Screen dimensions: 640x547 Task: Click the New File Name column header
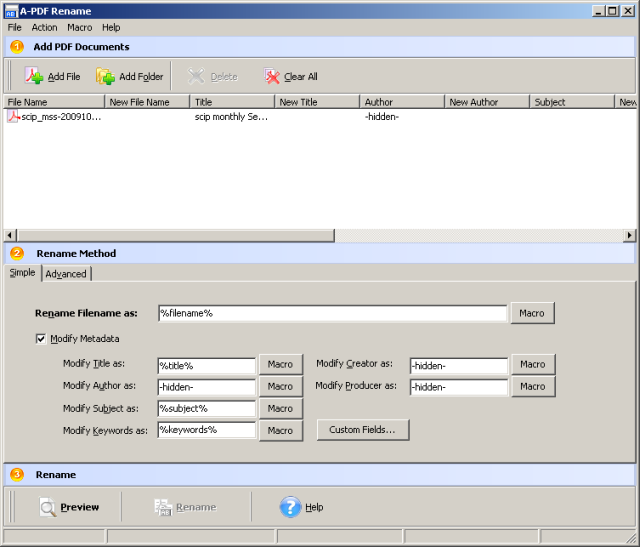[147, 102]
